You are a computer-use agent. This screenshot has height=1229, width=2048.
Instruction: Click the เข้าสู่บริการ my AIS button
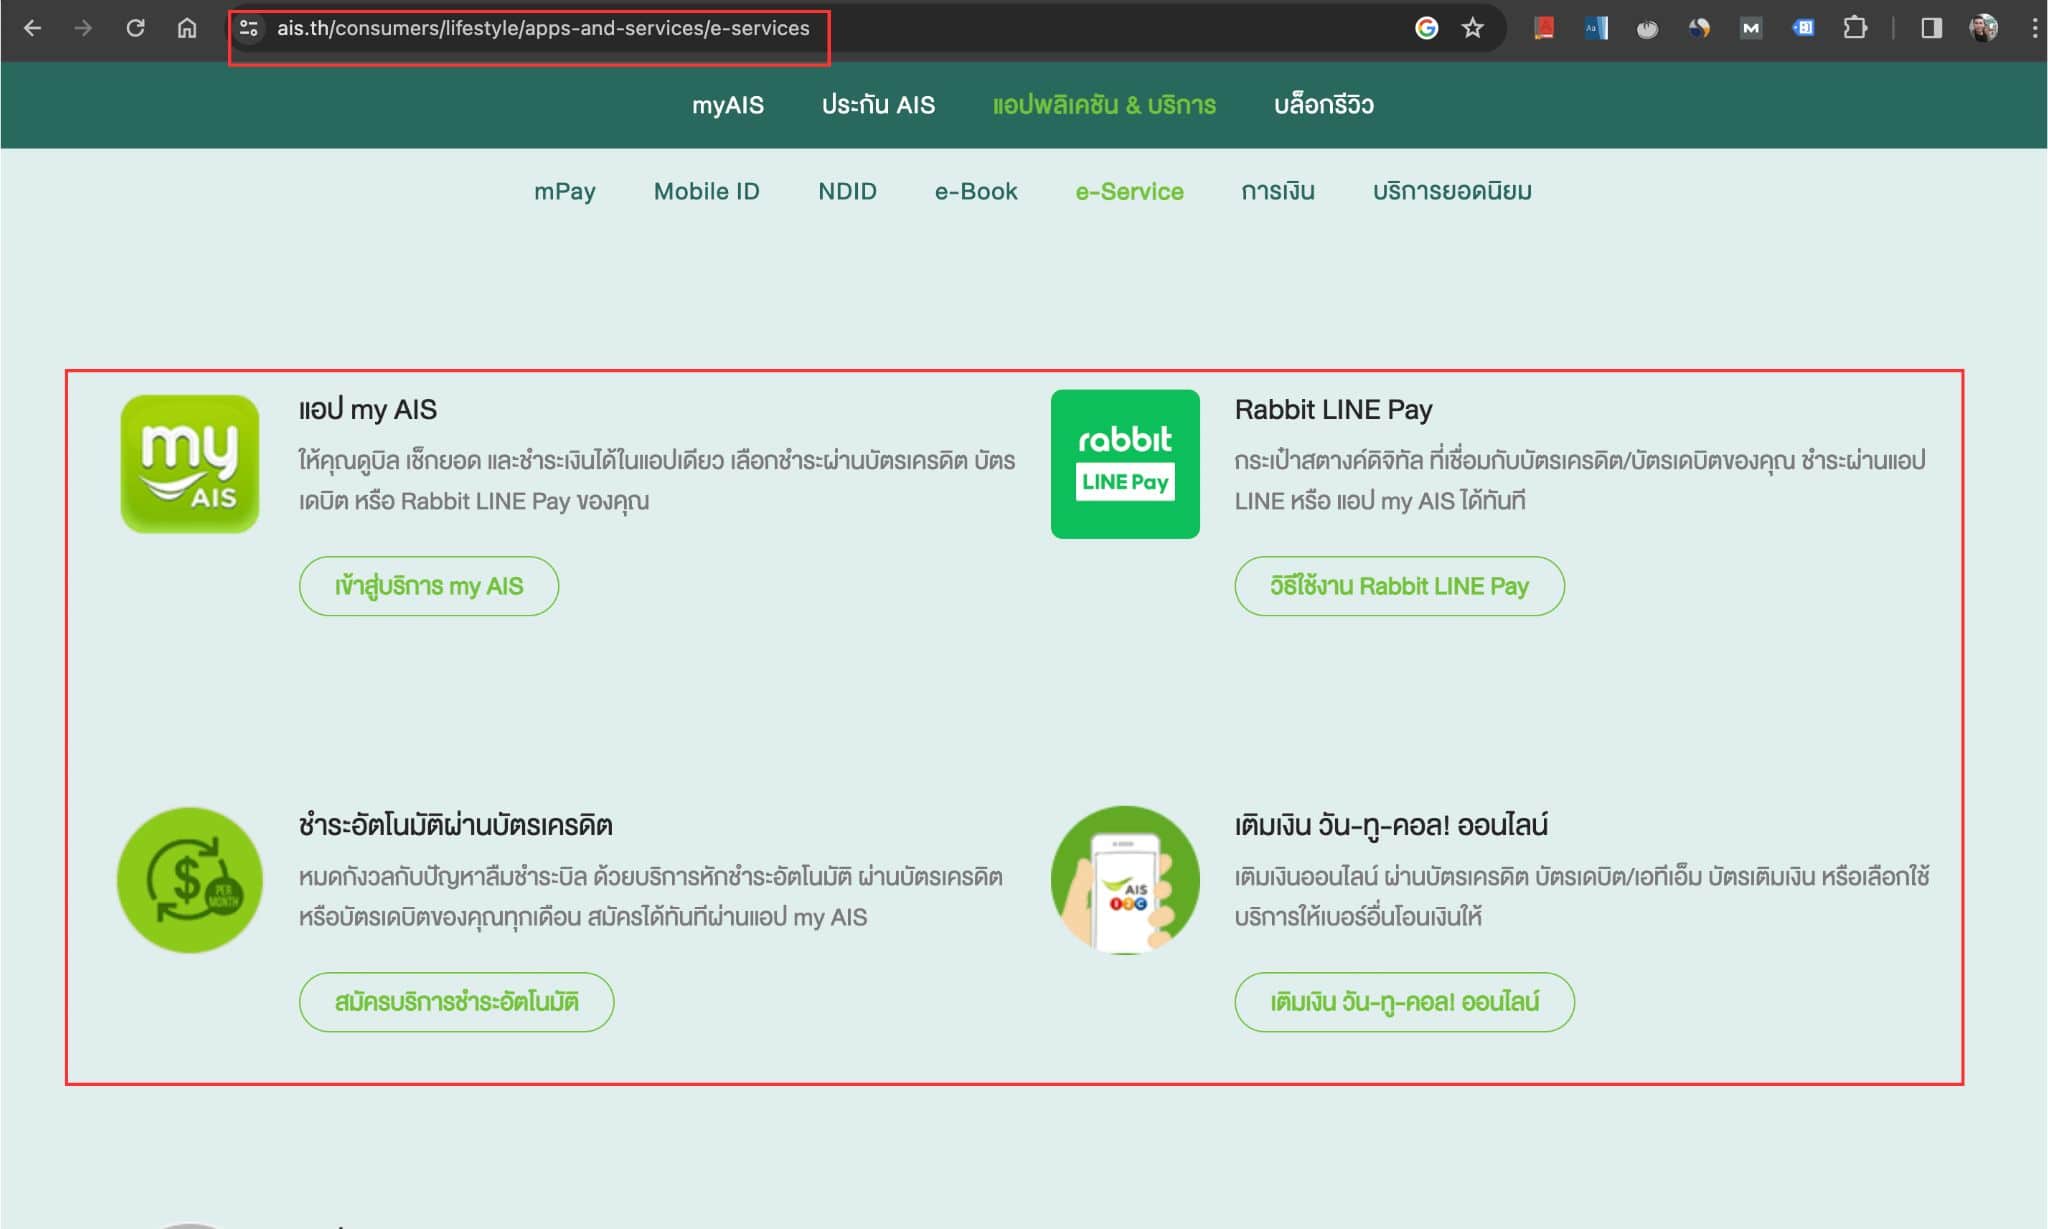pos(429,586)
